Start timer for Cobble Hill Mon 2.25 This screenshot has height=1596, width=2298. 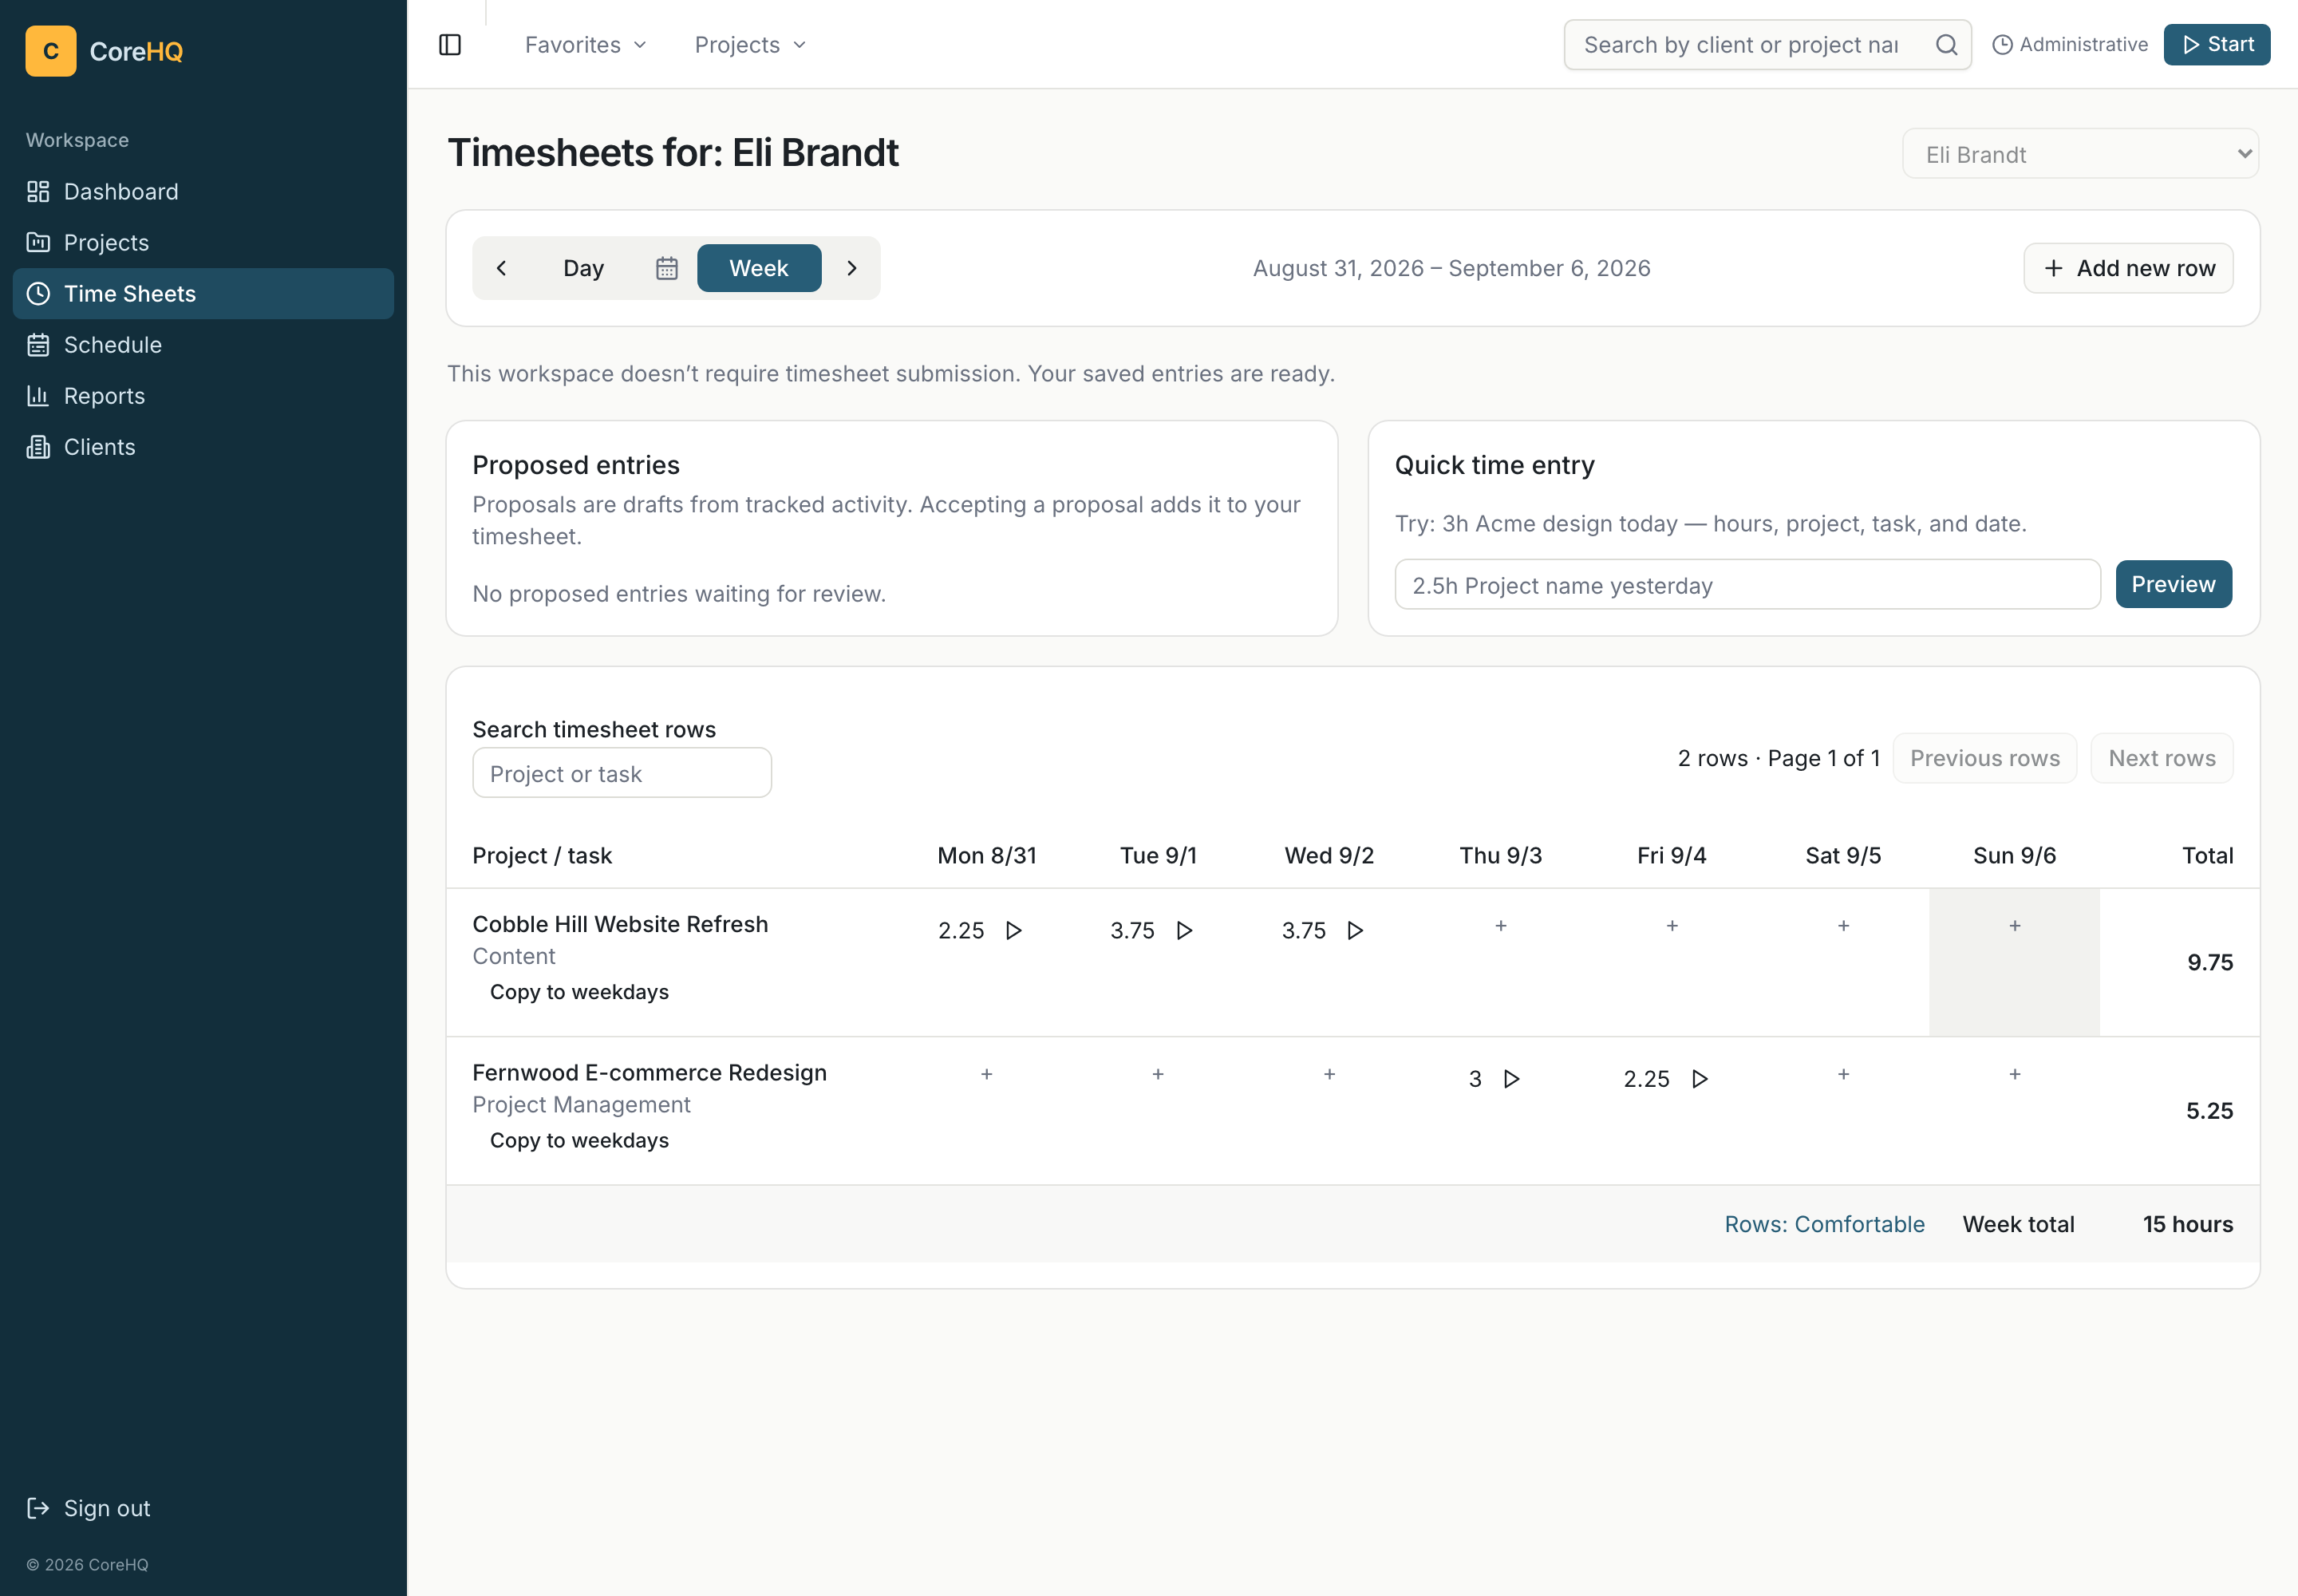[x=1014, y=931]
